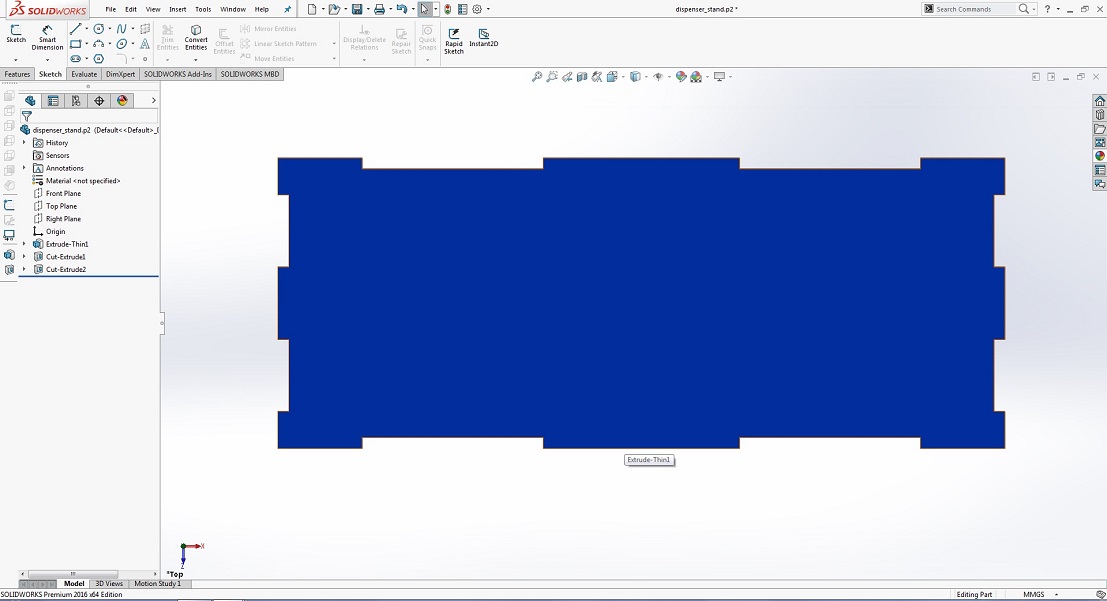The width and height of the screenshot is (1107, 601).
Task: Click Apply Scene icon
Action: [696, 76]
